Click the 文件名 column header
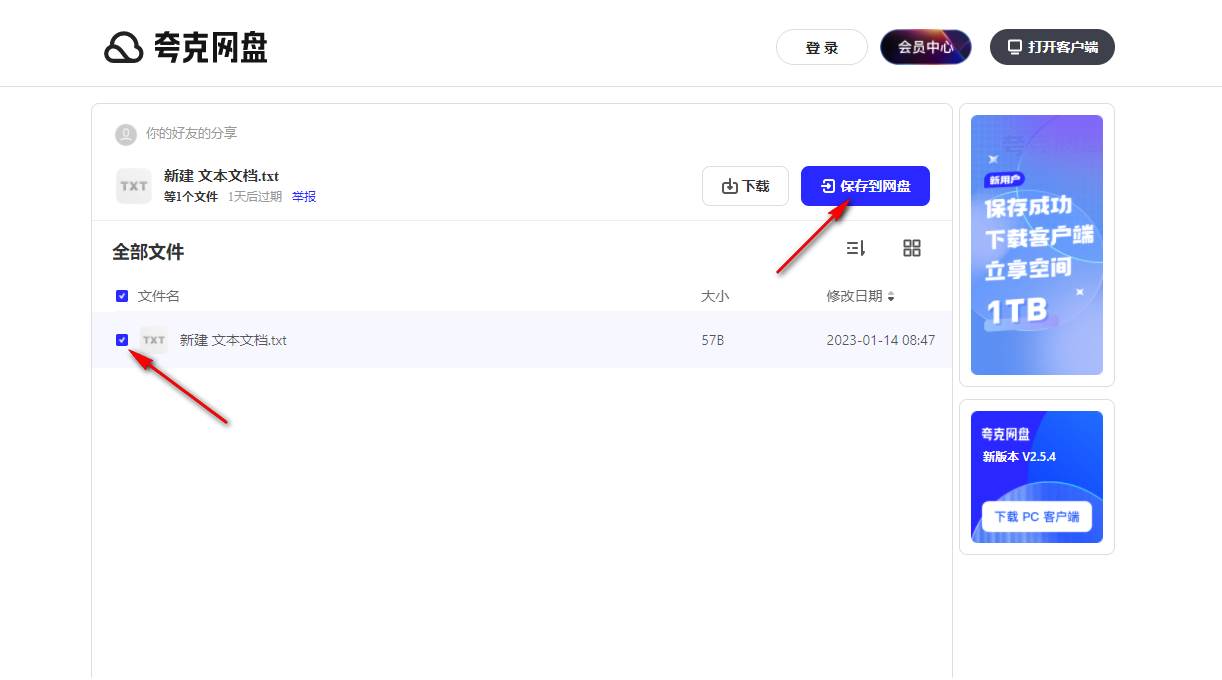 tap(159, 296)
